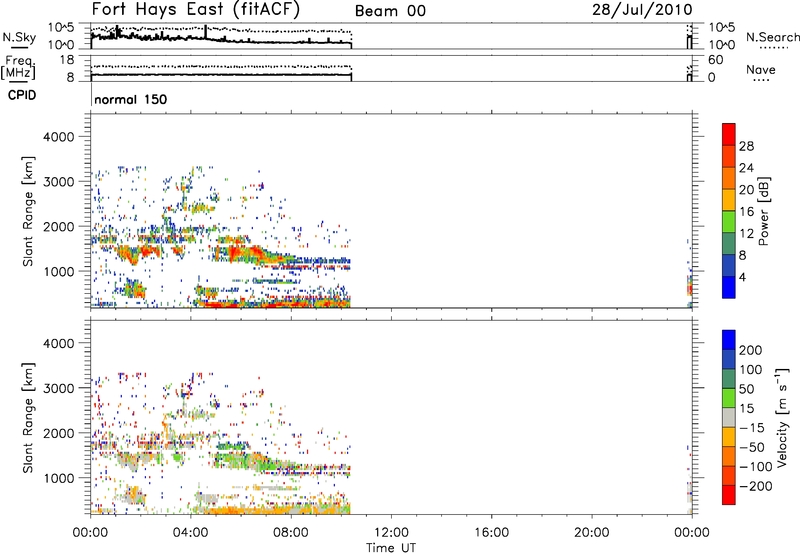Click the '24' label on Power color bar
The width and height of the screenshot is (800, 554).
pos(746,168)
